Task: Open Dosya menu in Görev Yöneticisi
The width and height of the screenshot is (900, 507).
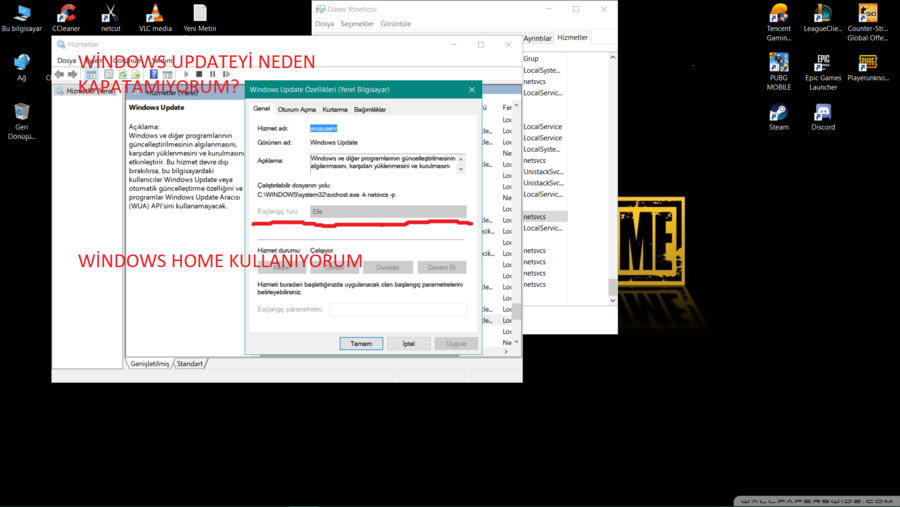Action: click(x=324, y=24)
